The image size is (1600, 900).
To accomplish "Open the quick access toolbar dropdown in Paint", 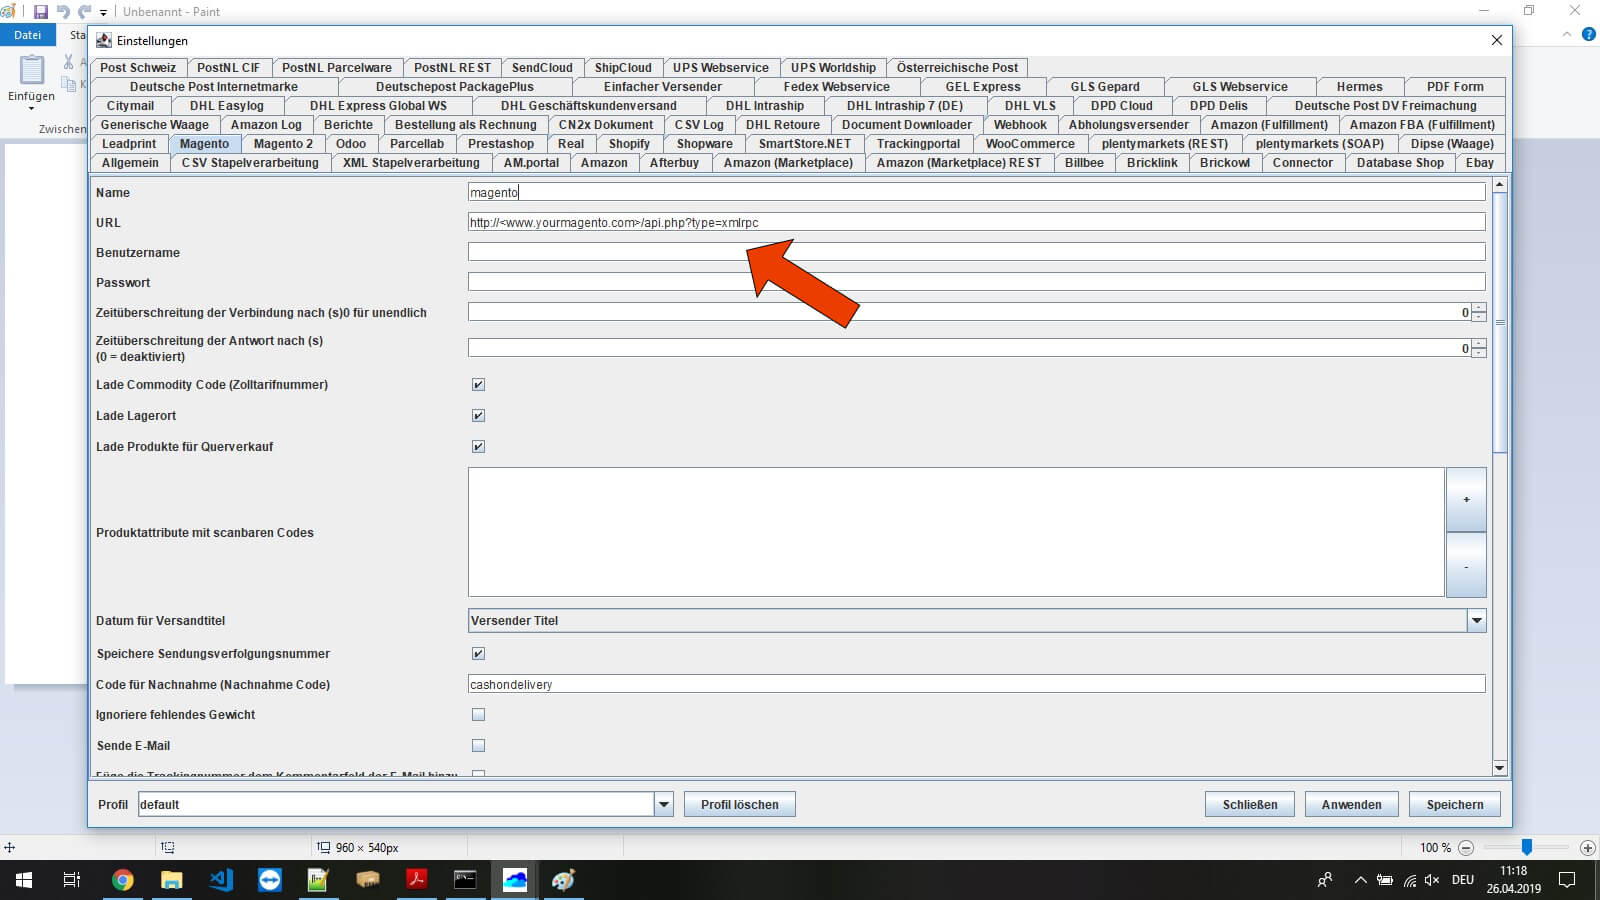I will pos(103,13).
